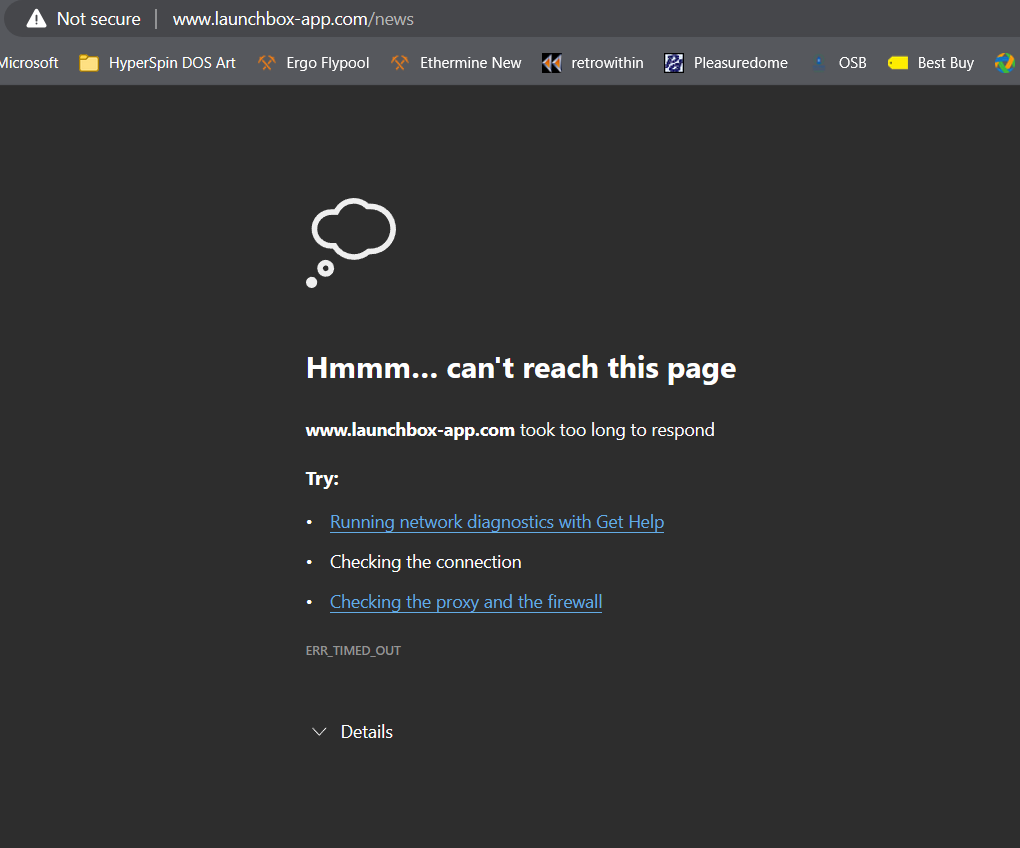Select the www.launchbox-app.com/news address bar URL
Viewport: 1020px width, 848px height.
pyautogui.click(x=293, y=19)
